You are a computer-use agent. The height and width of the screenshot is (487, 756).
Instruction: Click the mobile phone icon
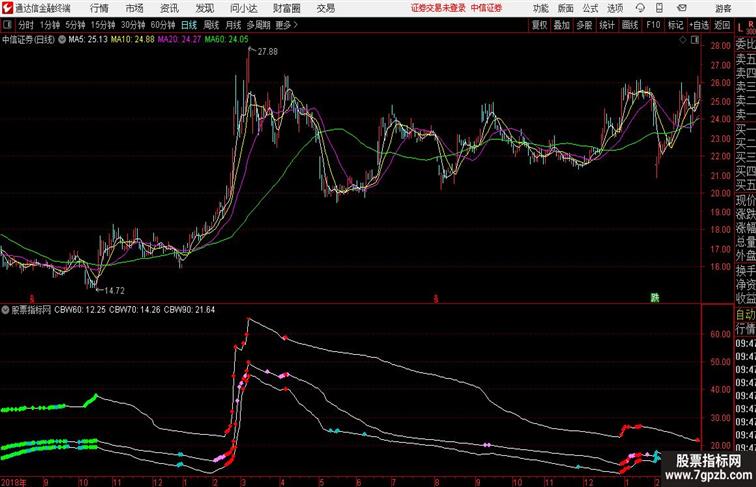[659, 8]
